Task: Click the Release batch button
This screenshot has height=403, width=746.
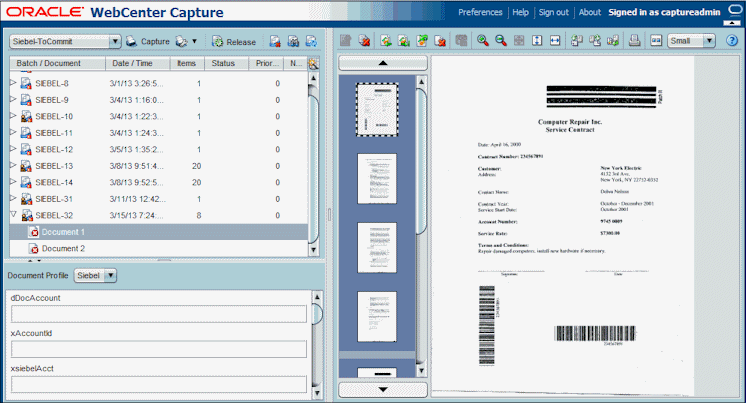Action: click(234, 42)
